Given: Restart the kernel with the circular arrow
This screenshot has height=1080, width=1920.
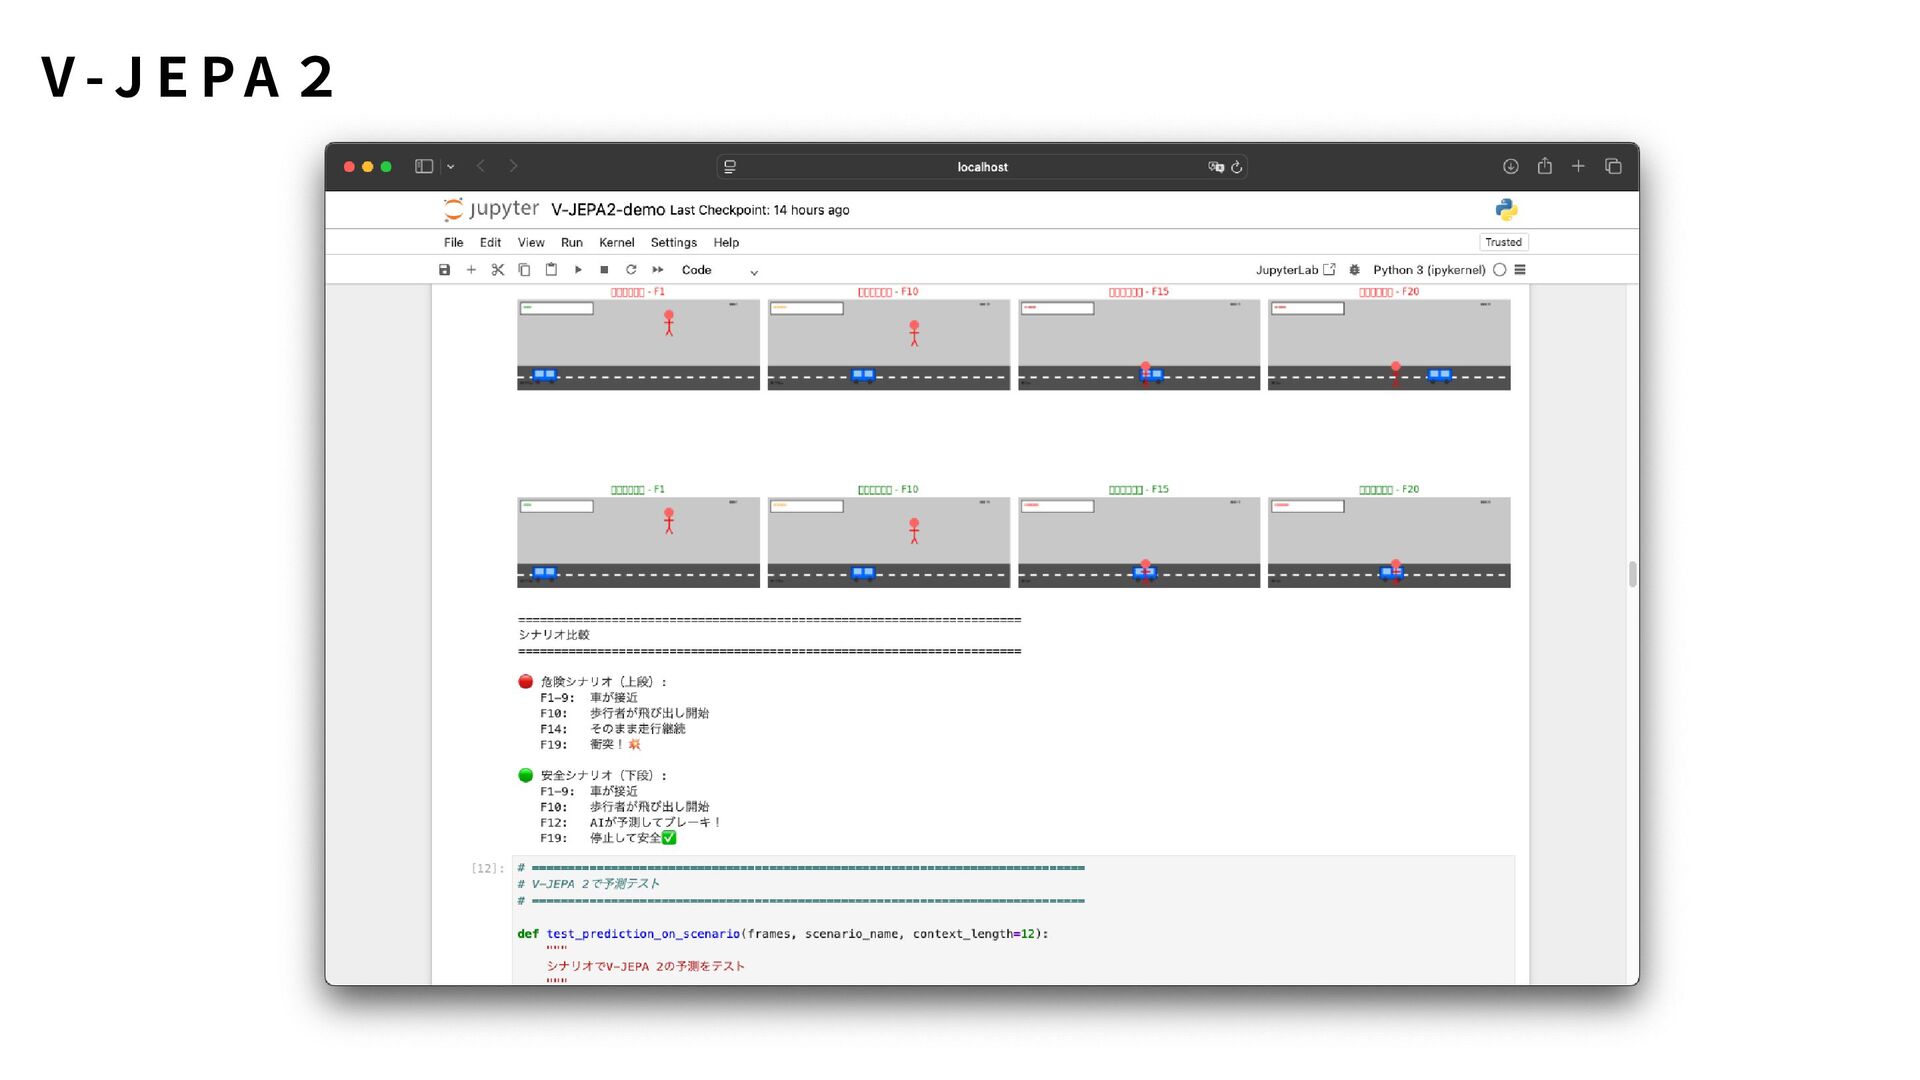Looking at the screenshot, I should [x=631, y=270].
